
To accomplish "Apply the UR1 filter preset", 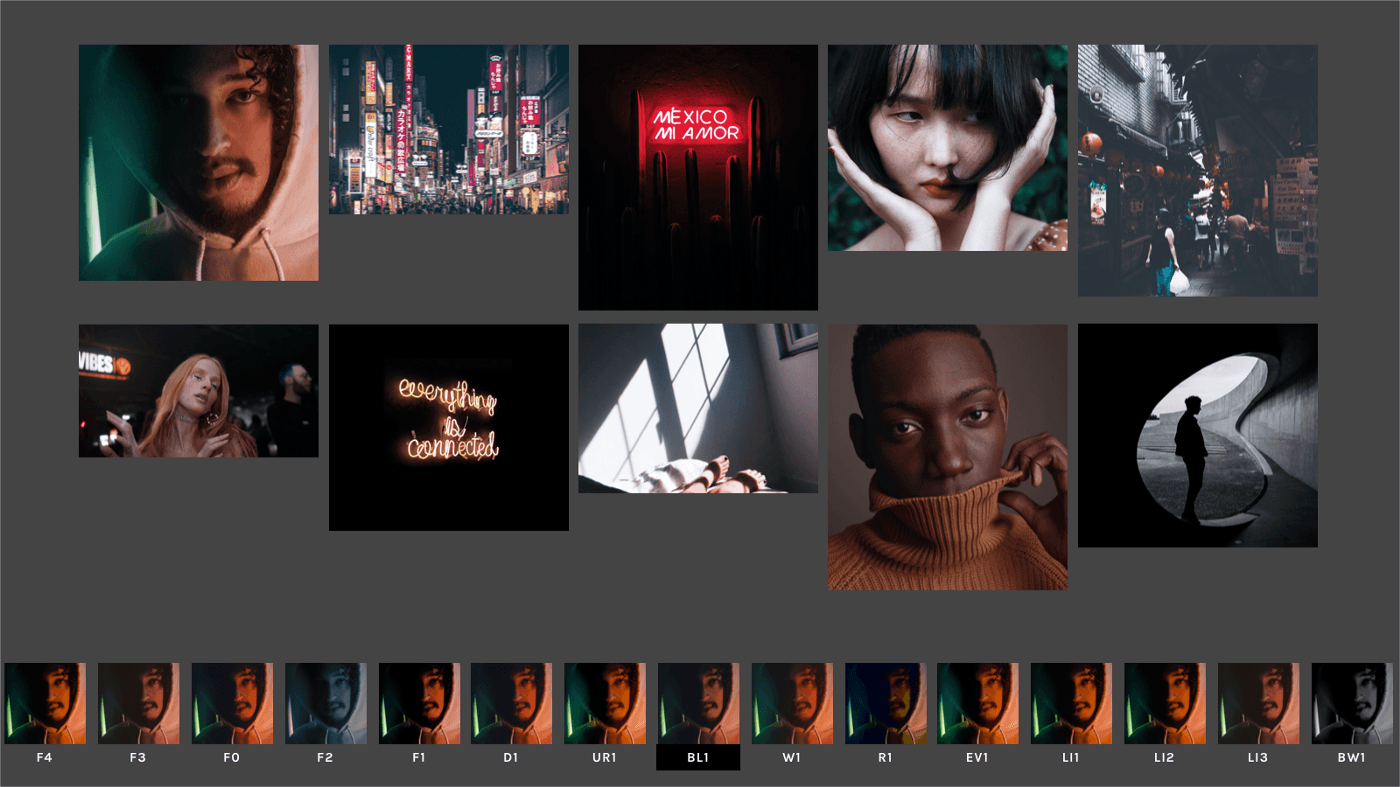I will (605, 703).
